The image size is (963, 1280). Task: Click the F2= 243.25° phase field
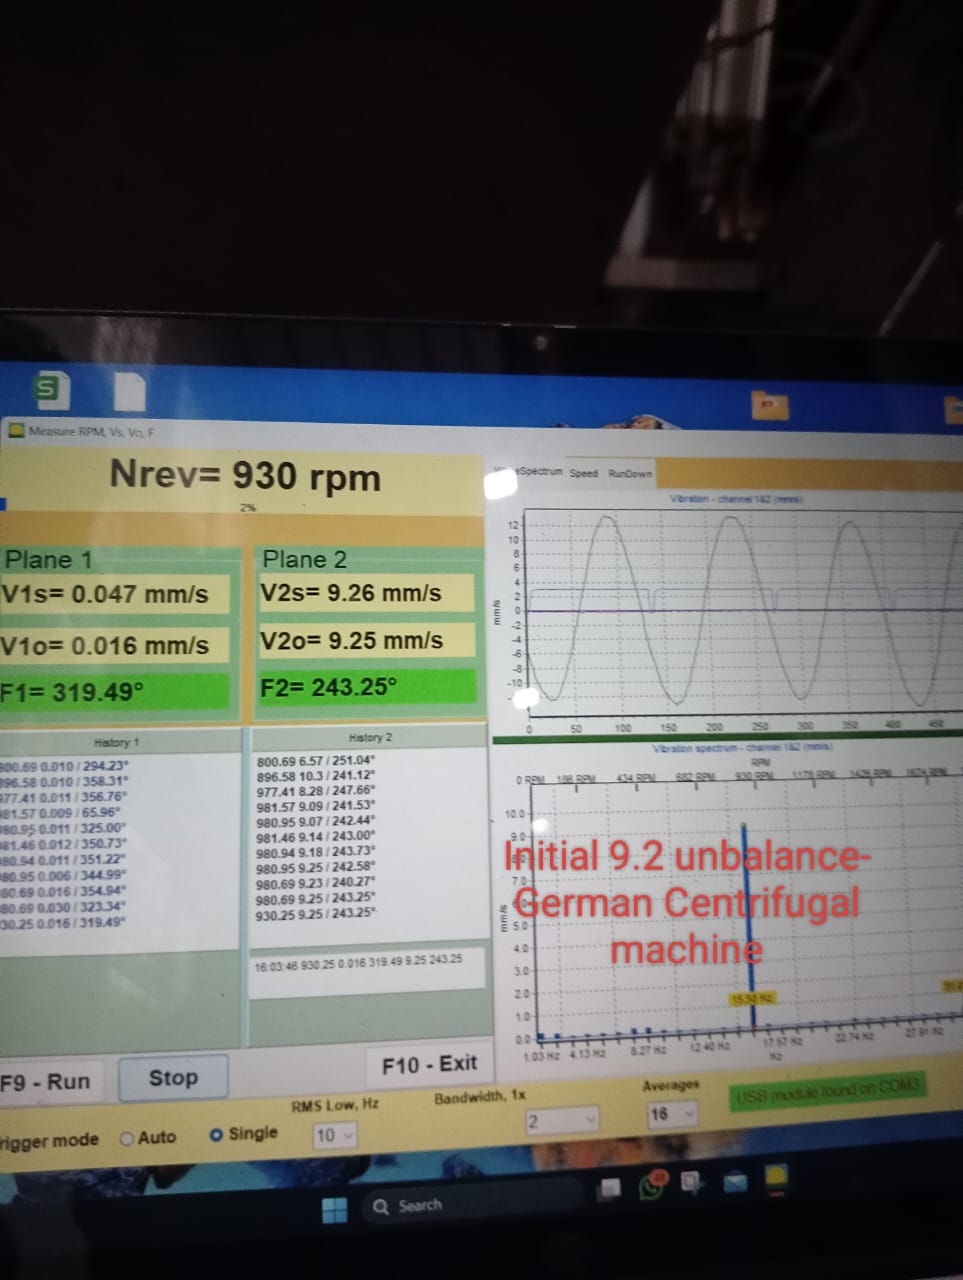tap(365, 687)
